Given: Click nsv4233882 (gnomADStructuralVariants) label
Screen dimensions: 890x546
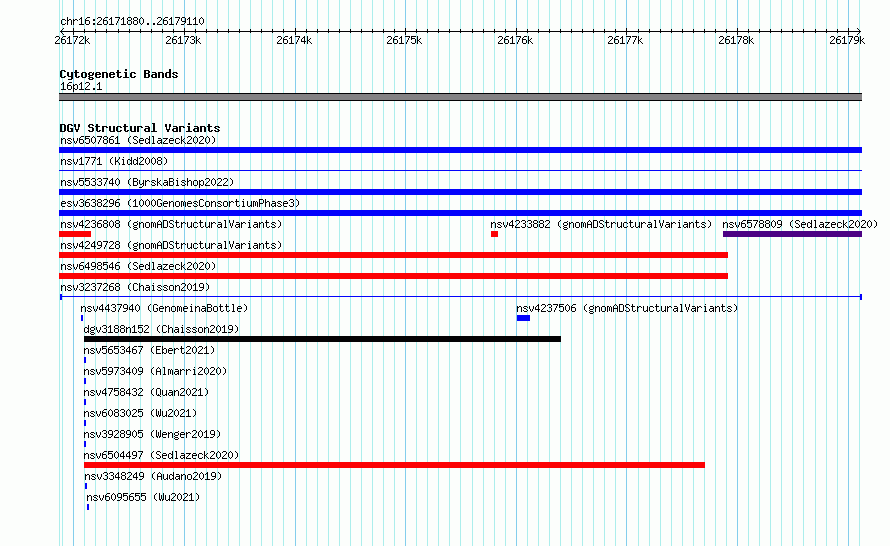Looking at the screenshot, I should [x=601, y=224].
